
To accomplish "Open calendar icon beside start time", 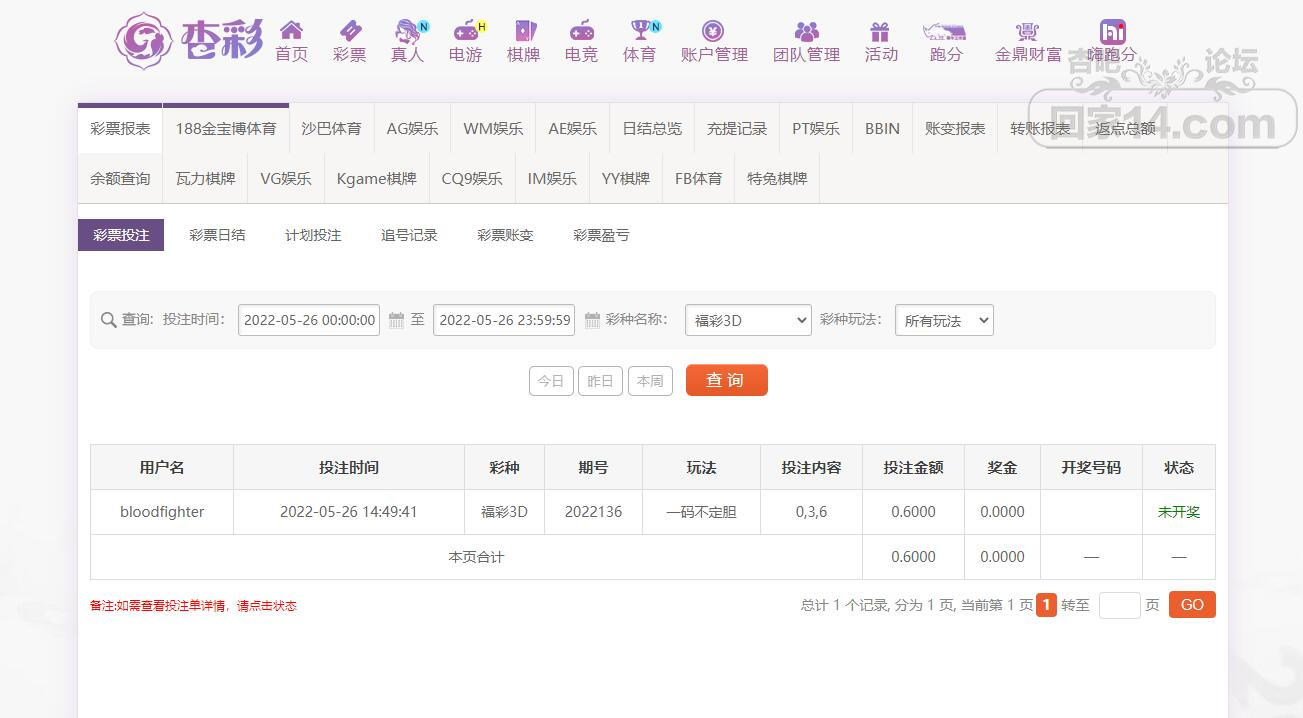I will [x=396, y=320].
